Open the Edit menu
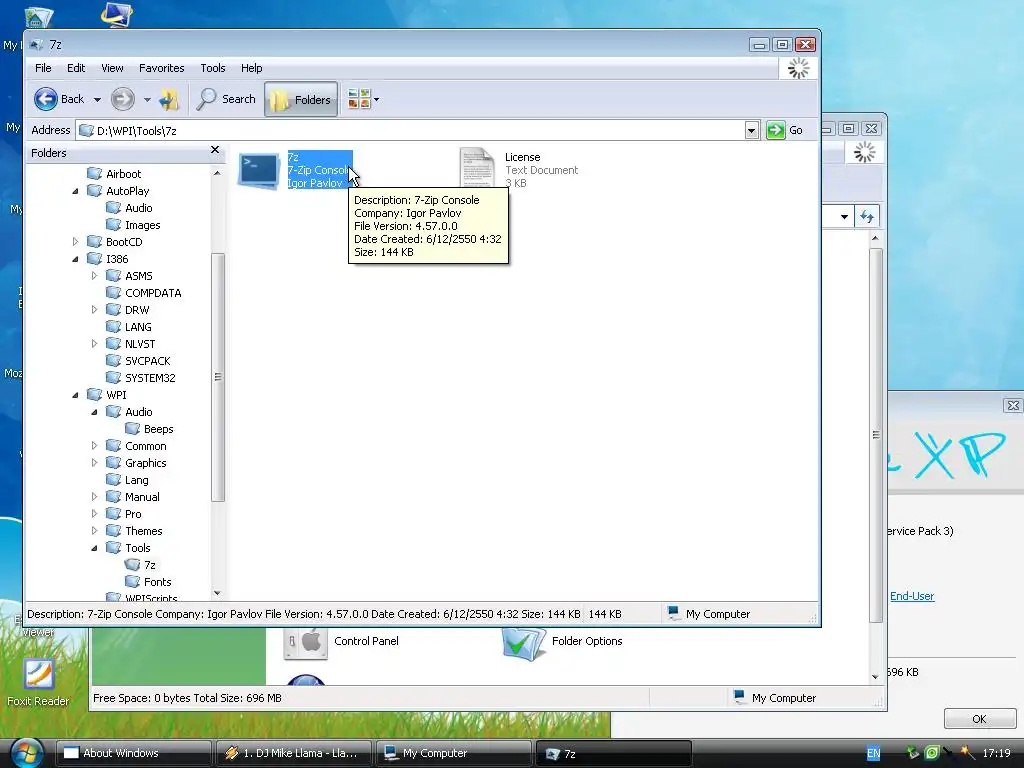The width and height of the screenshot is (1024, 768). (76, 68)
